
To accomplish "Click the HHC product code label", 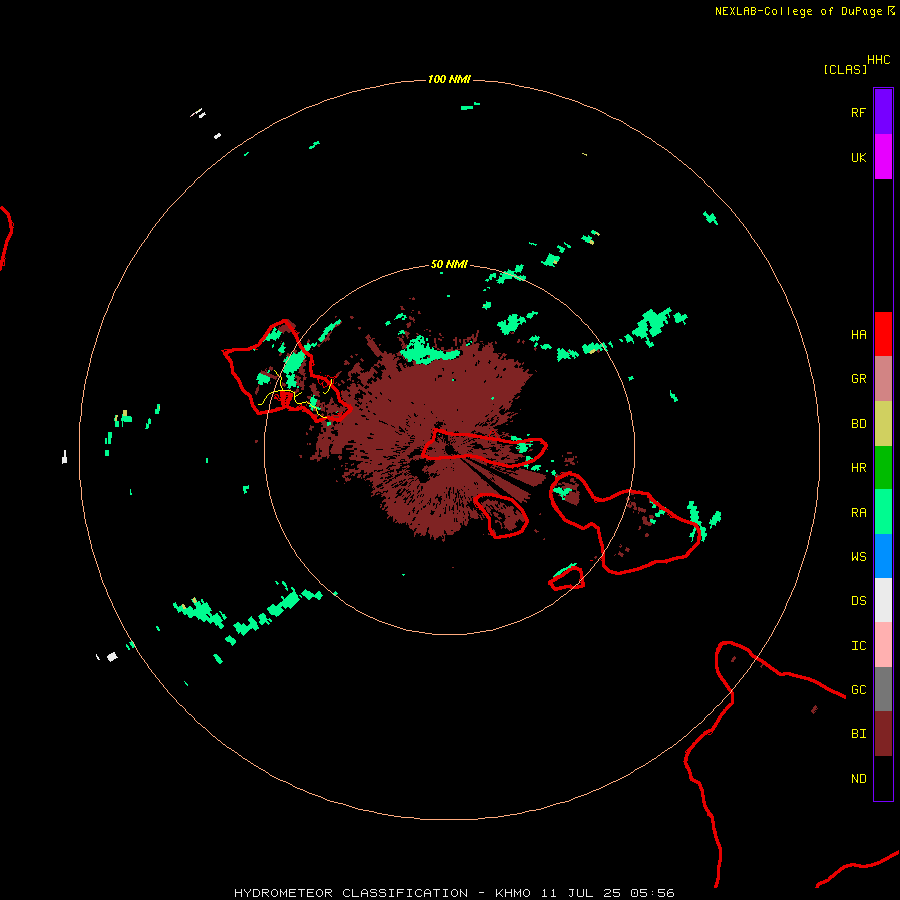I will click(x=878, y=60).
